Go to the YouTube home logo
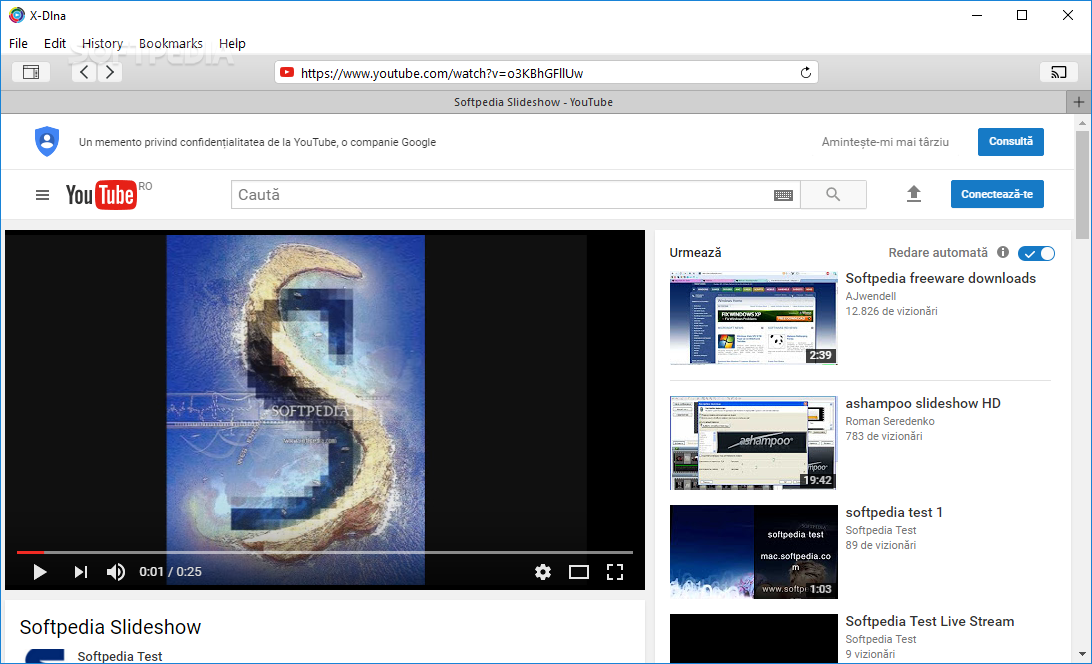 tap(102, 195)
